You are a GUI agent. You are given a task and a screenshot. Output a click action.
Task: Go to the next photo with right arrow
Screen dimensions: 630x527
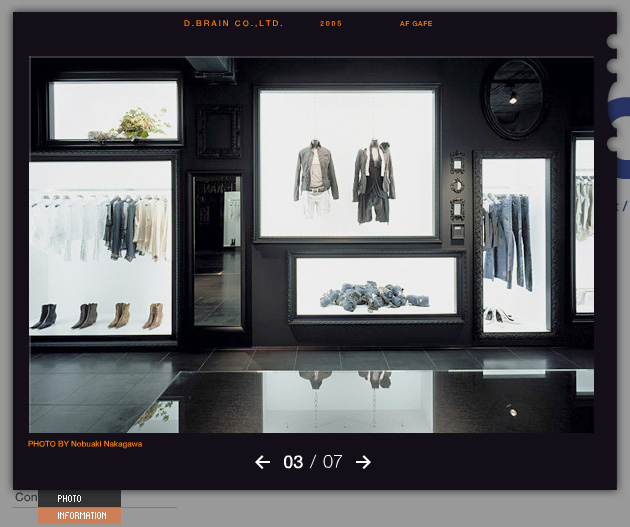point(363,462)
